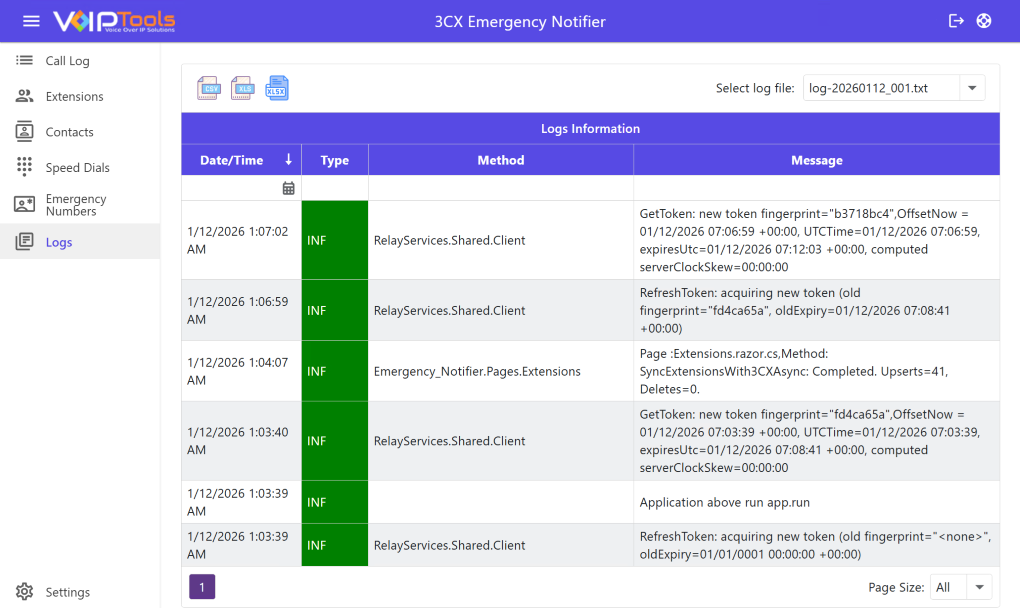Select Speed Dials menu item
This screenshot has height=608, width=1020.
(x=77, y=168)
